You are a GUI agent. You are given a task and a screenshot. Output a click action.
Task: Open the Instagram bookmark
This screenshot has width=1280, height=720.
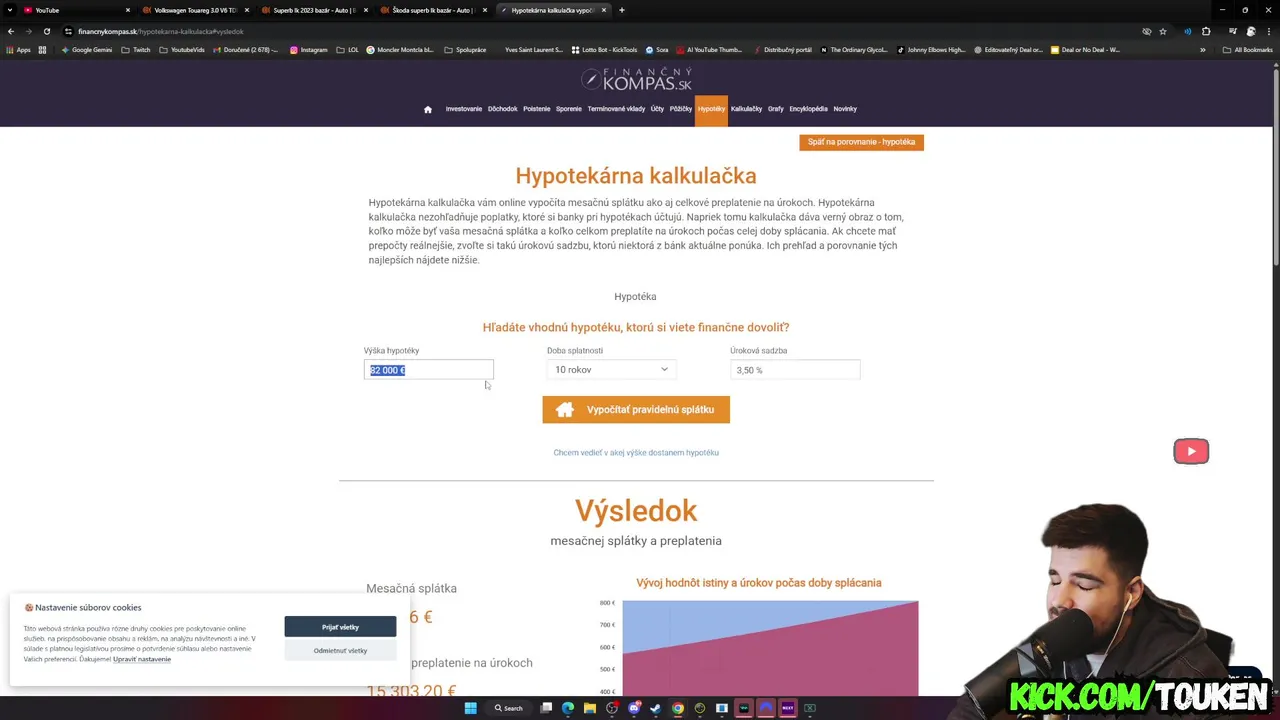[309, 50]
